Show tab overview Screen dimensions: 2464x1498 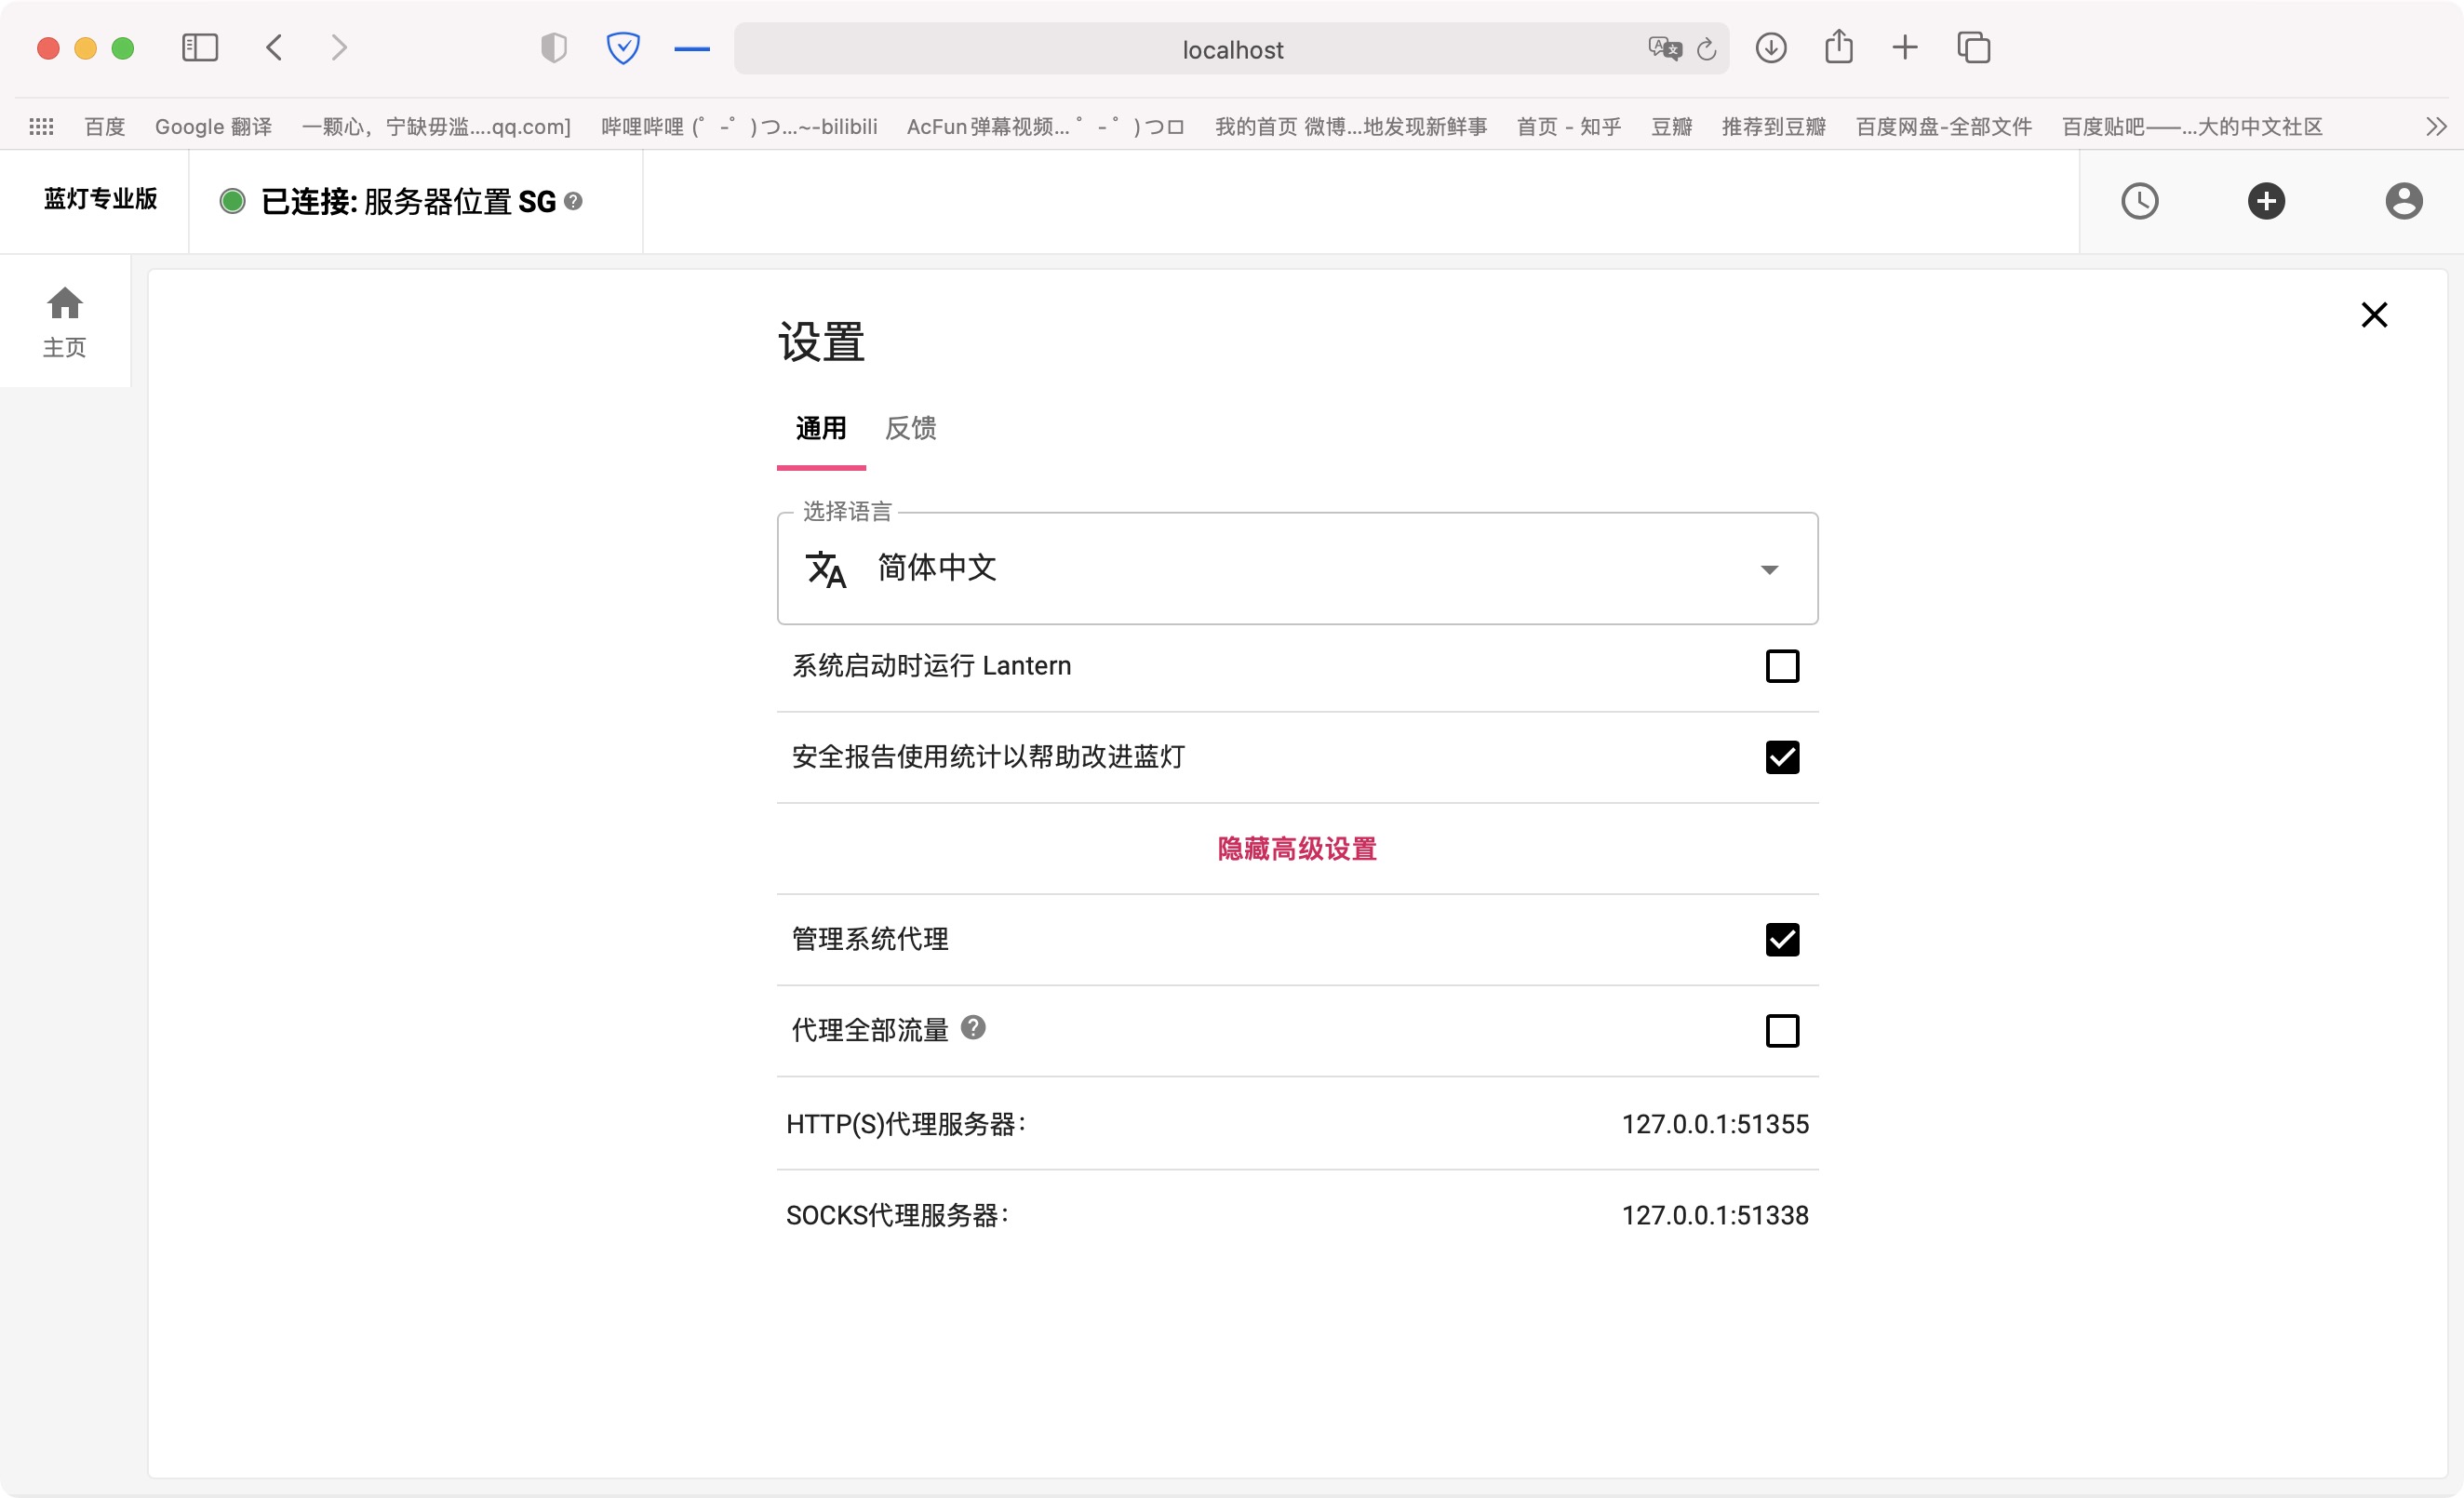tap(1973, 47)
